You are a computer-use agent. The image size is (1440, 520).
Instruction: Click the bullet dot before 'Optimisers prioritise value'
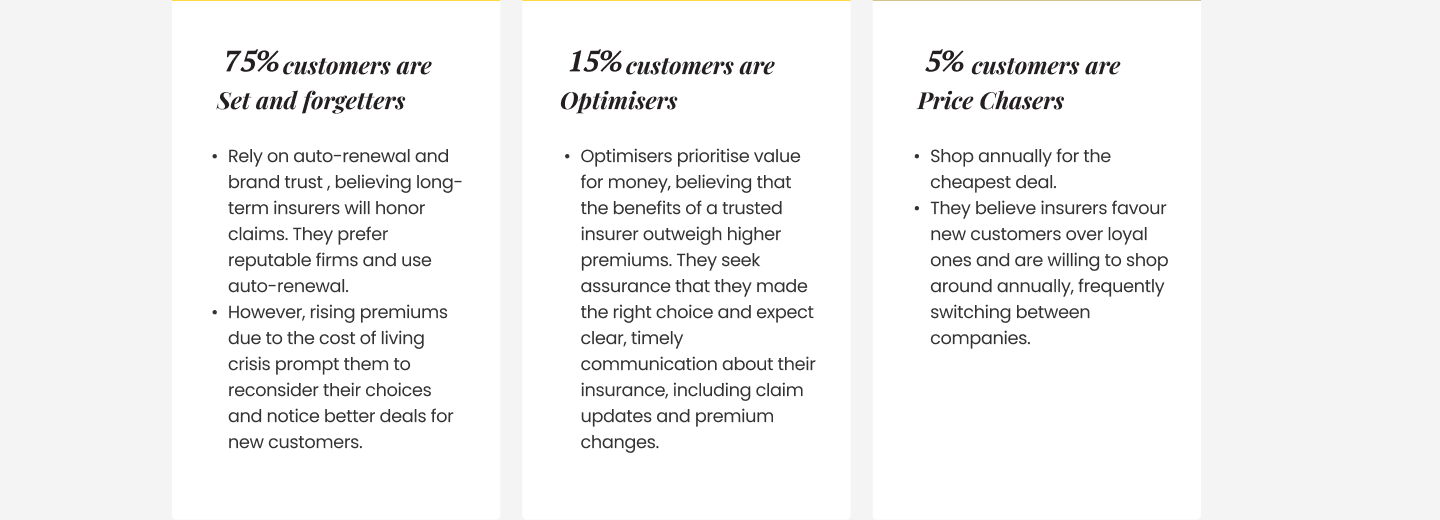568,157
